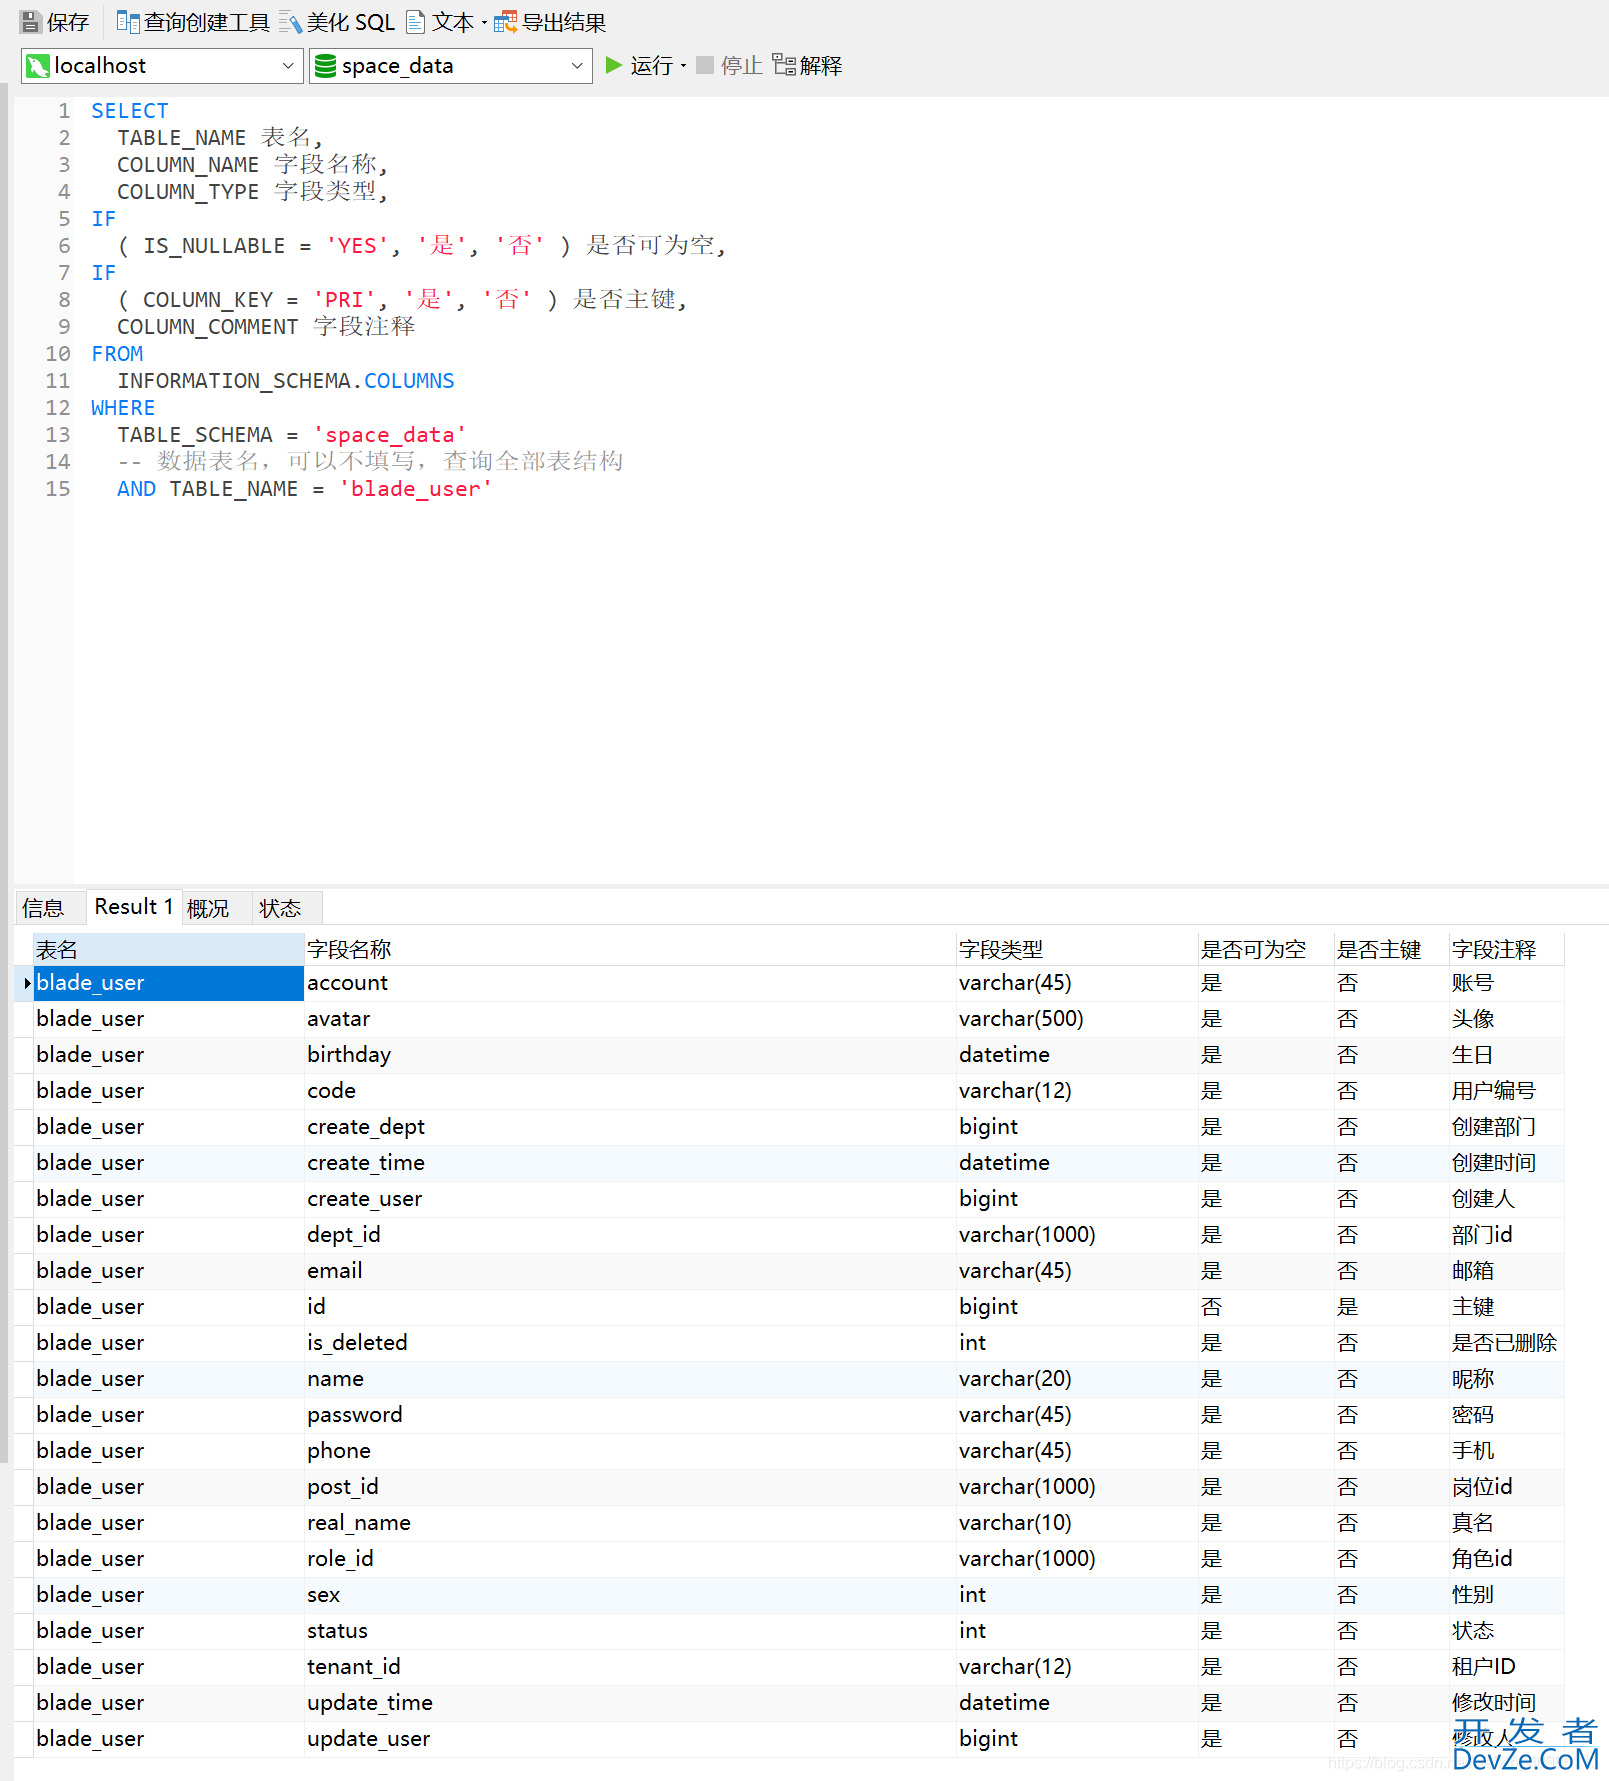Click the row indicator arrow beside account row

[x=26, y=983]
